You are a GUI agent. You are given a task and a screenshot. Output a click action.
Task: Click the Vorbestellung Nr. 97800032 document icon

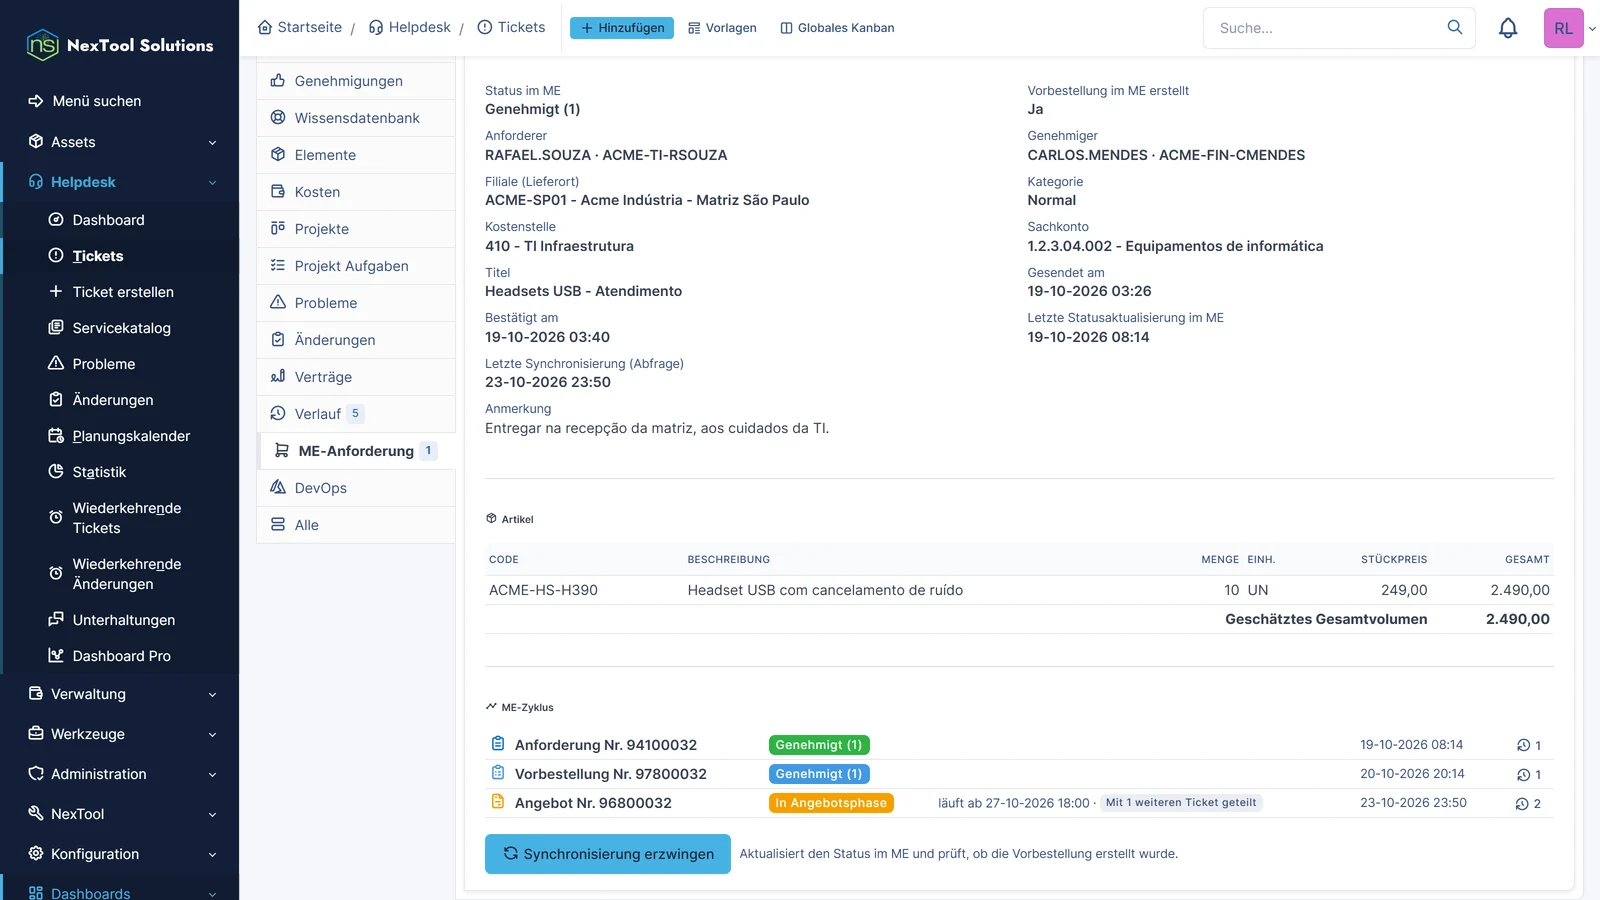[498, 773]
